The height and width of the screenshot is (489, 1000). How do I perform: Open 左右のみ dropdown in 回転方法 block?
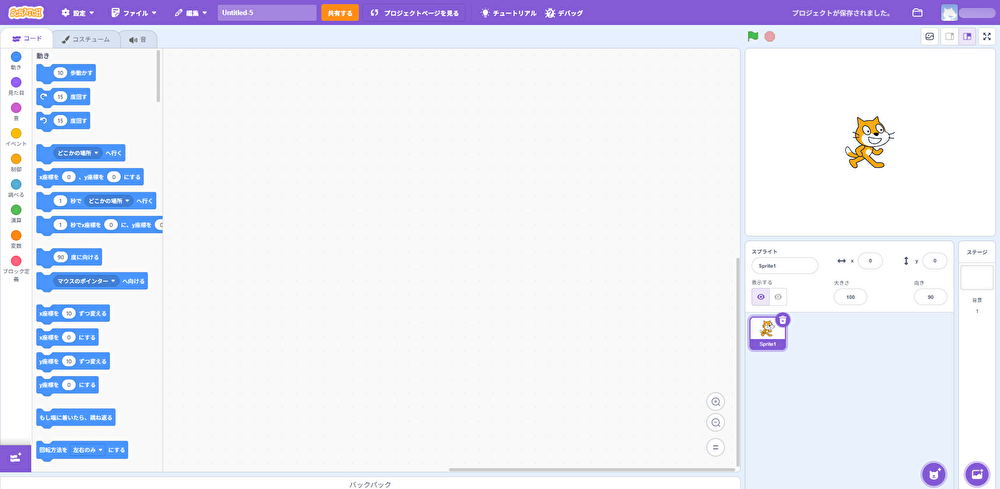point(87,449)
